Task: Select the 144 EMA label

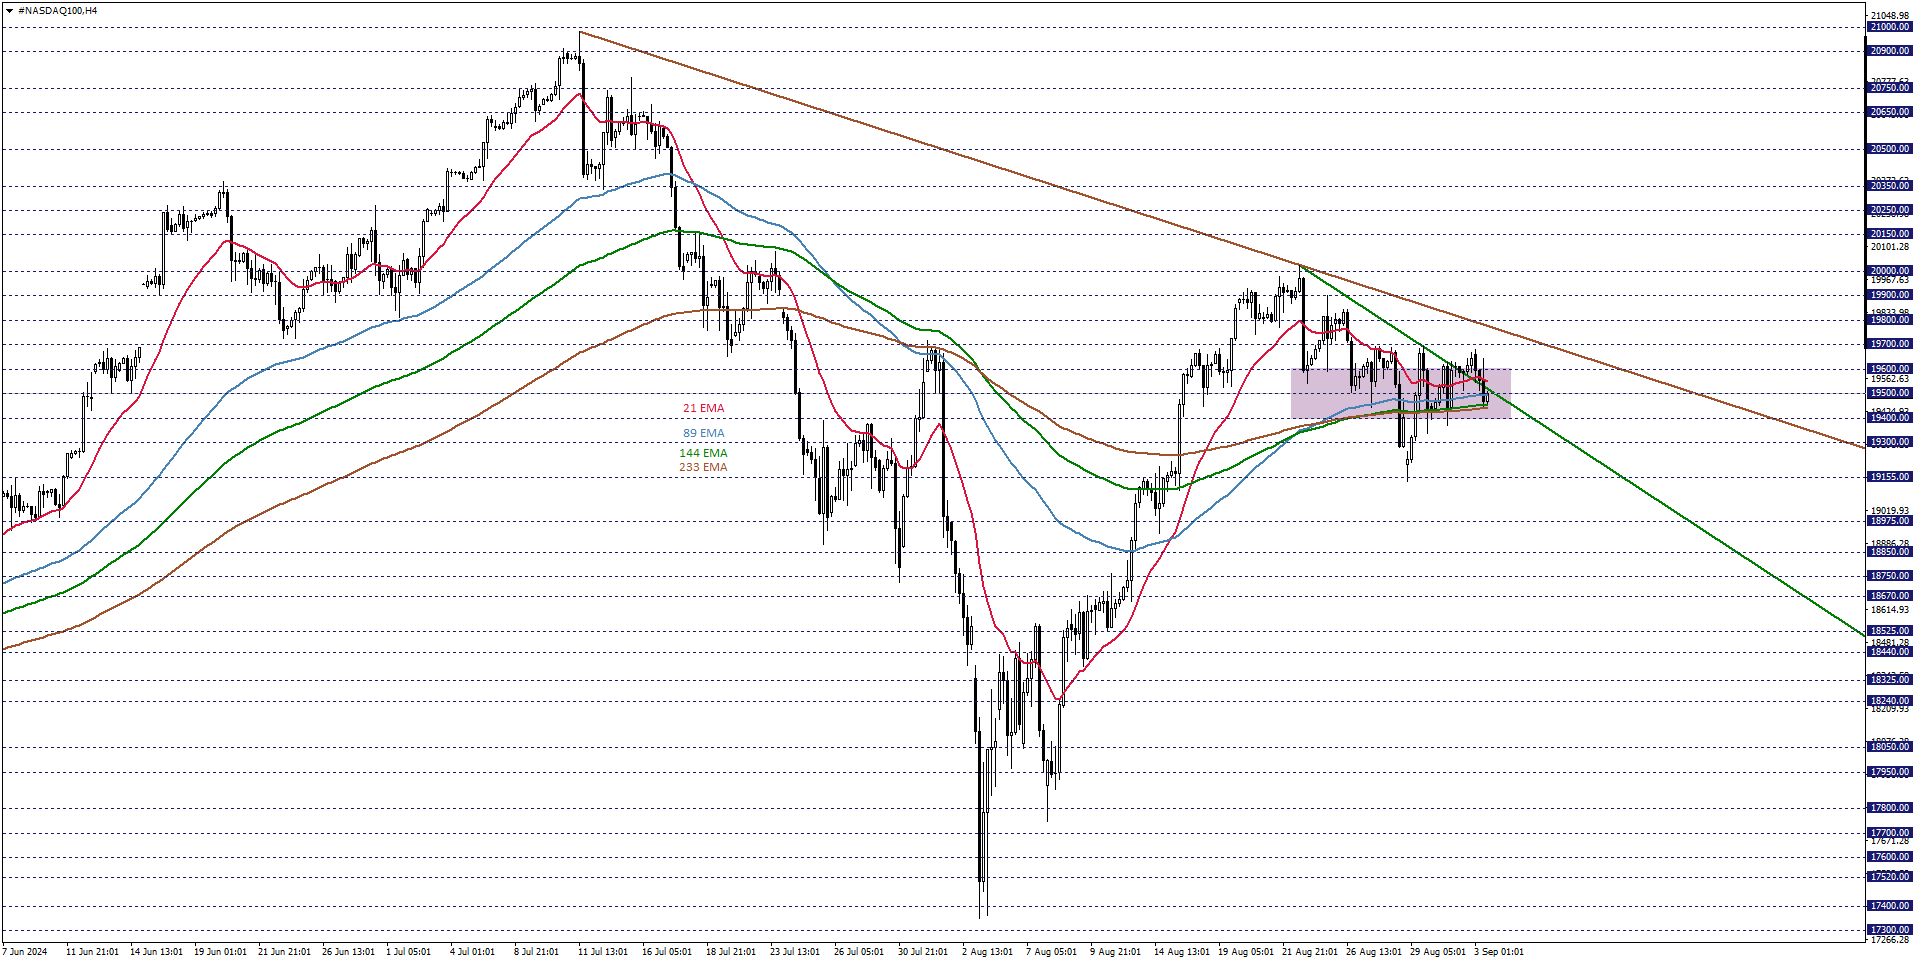Action: pyautogui.click(x=703, y=454)
